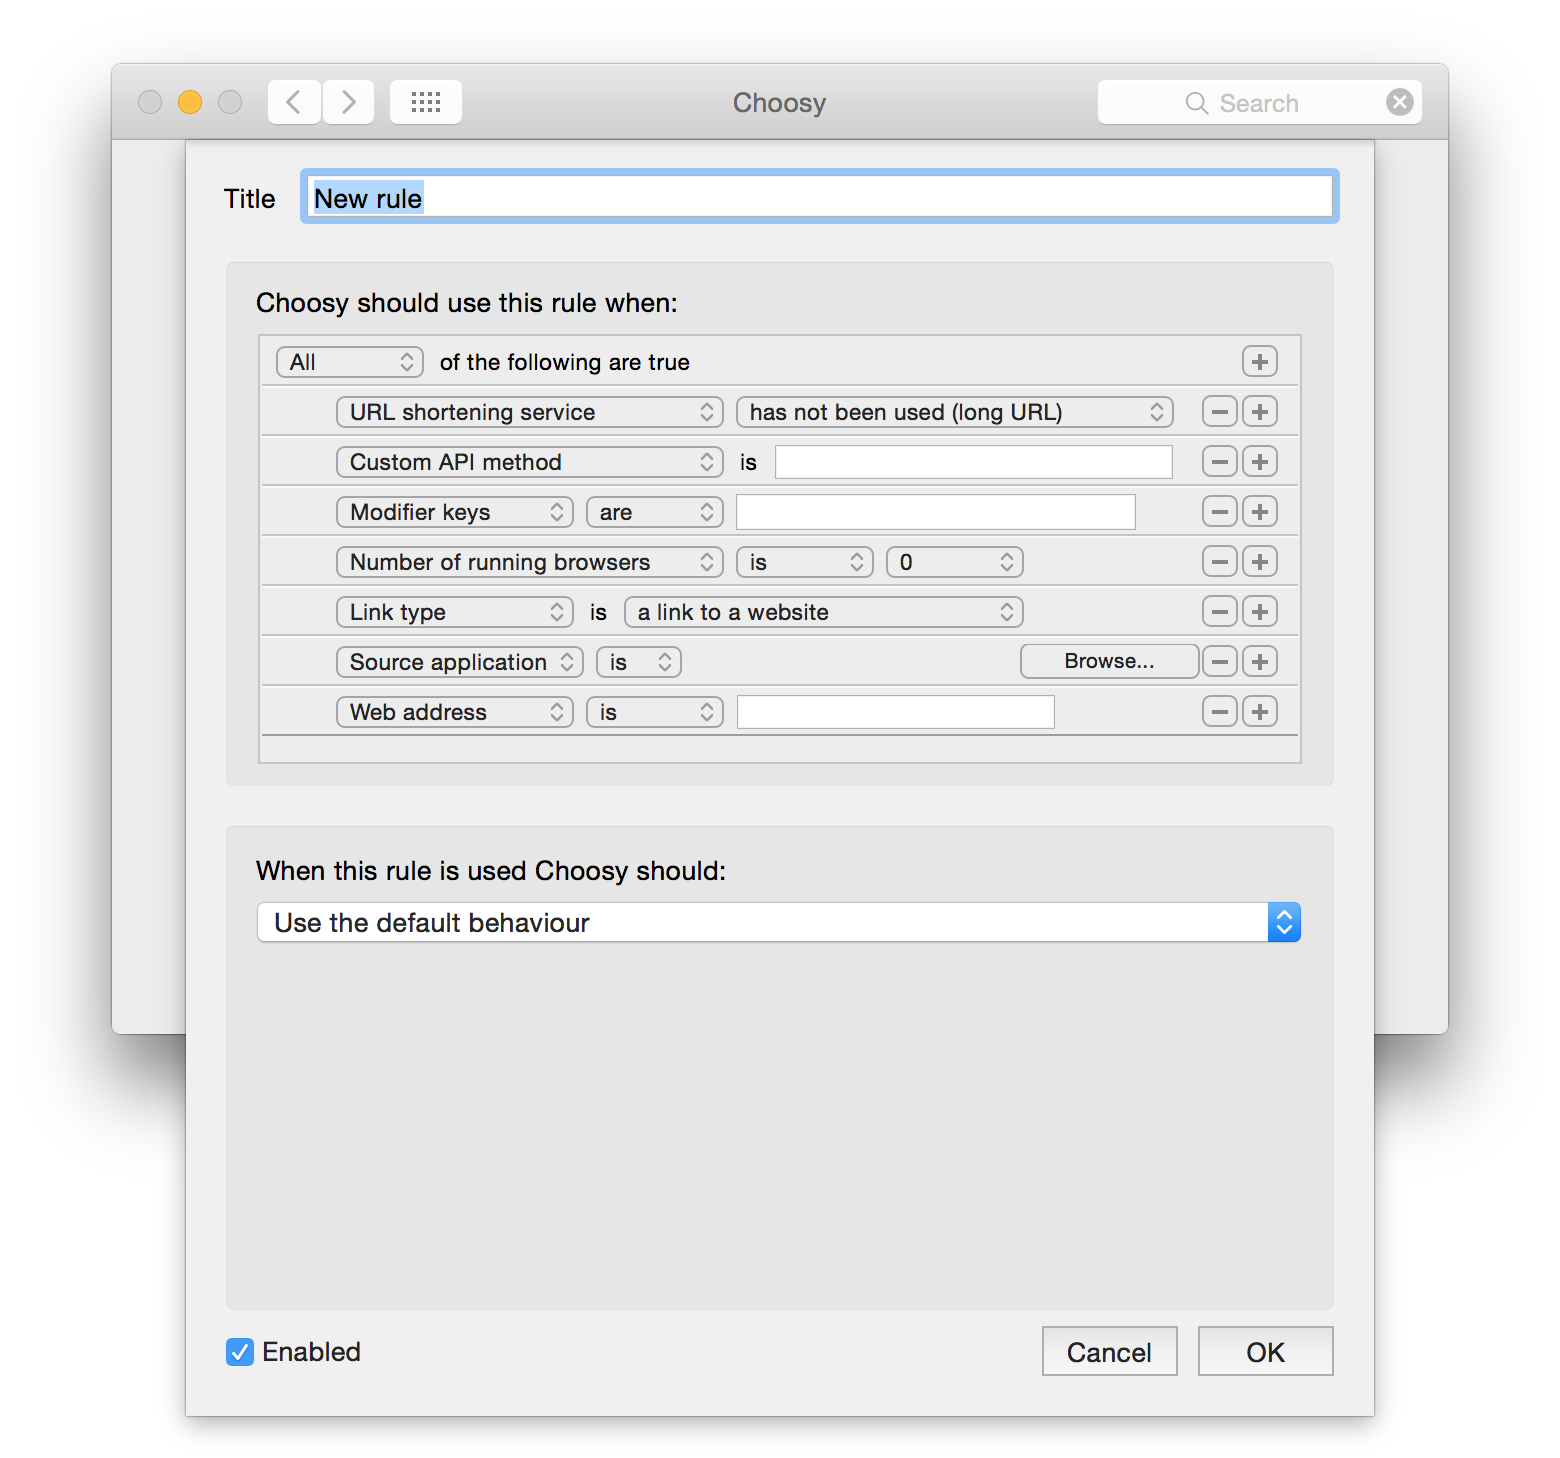
Task: Minimize the window with yellow button
Action: point(190,102)
